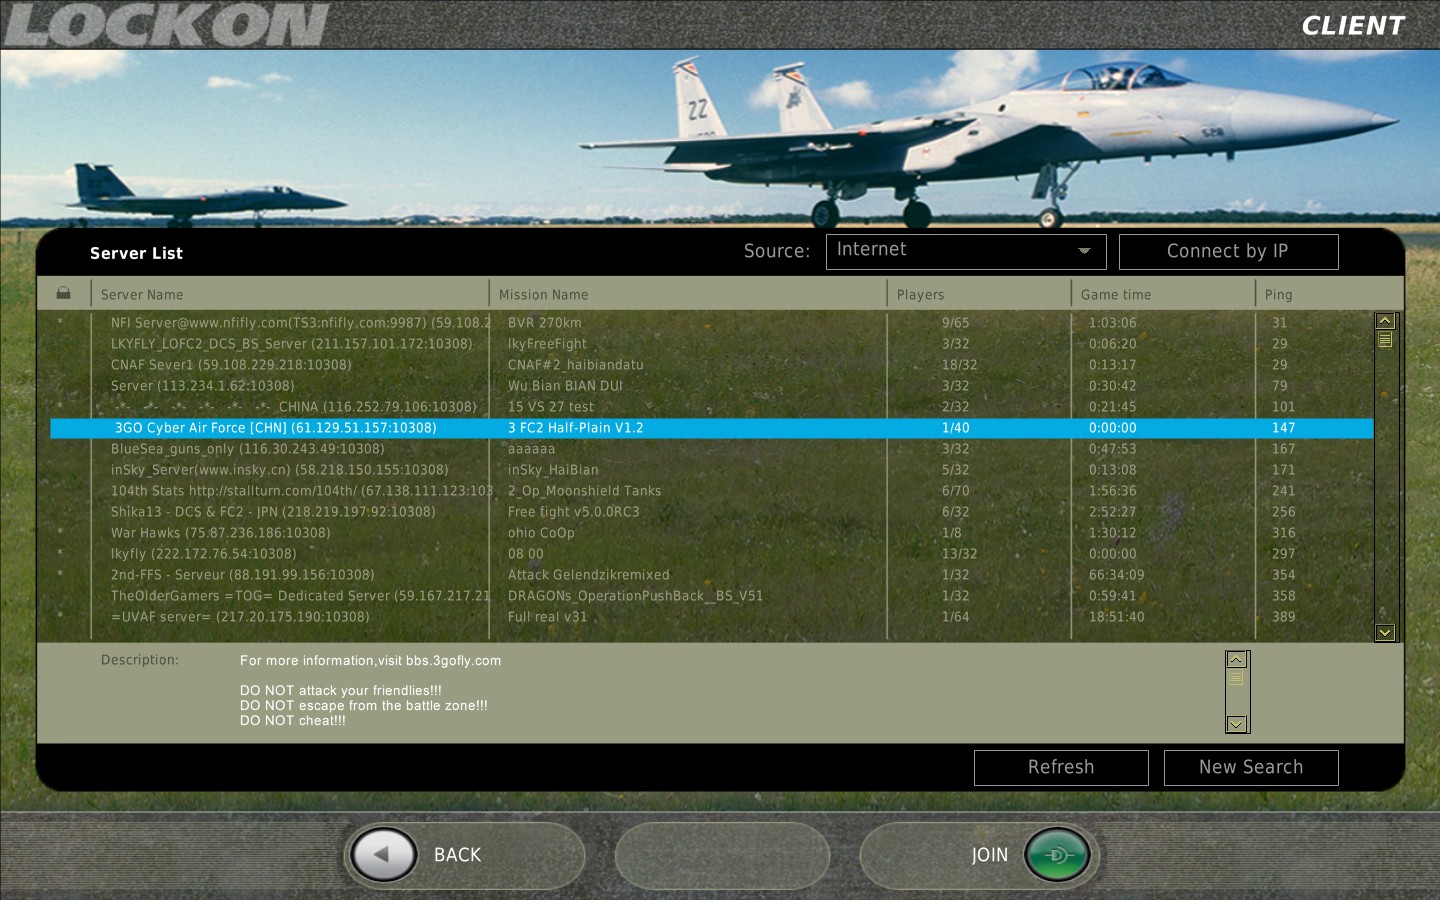Click the BACK text label

tap(457, 855)
